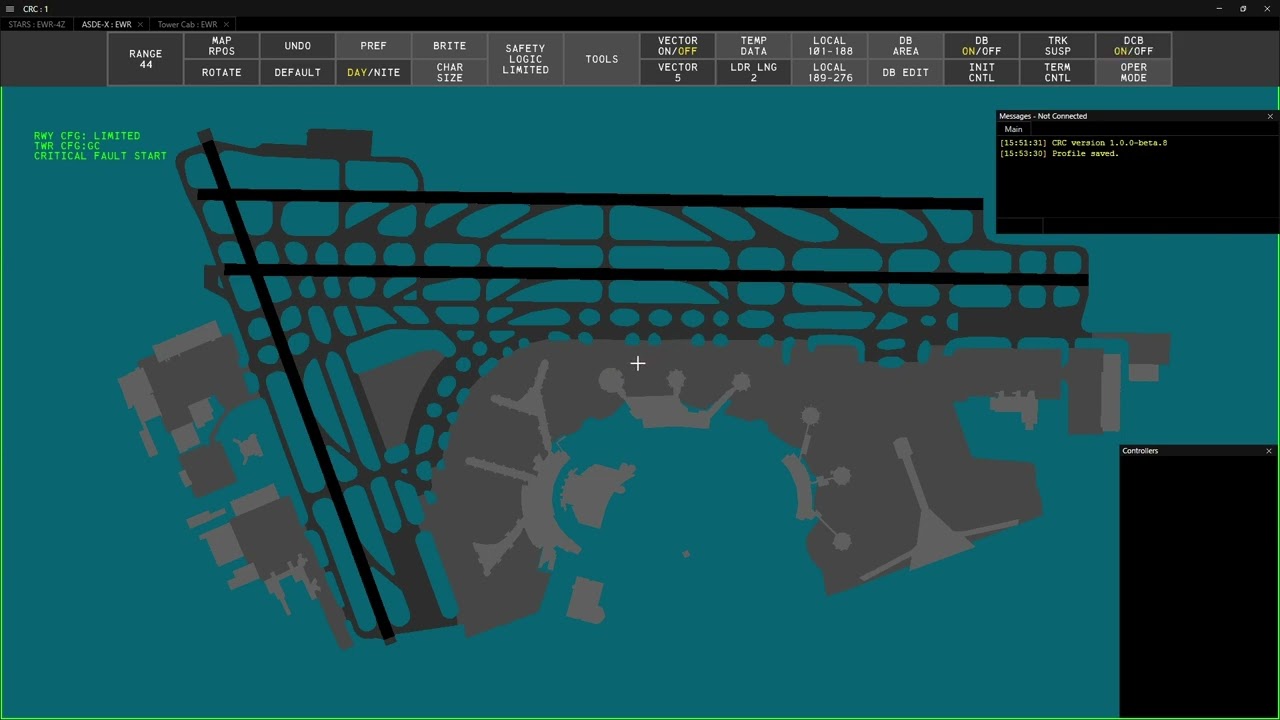The width and height of the screenshot is (1280, 720).
Task: Click the TEMP DATA button
Action: (753, 46)
